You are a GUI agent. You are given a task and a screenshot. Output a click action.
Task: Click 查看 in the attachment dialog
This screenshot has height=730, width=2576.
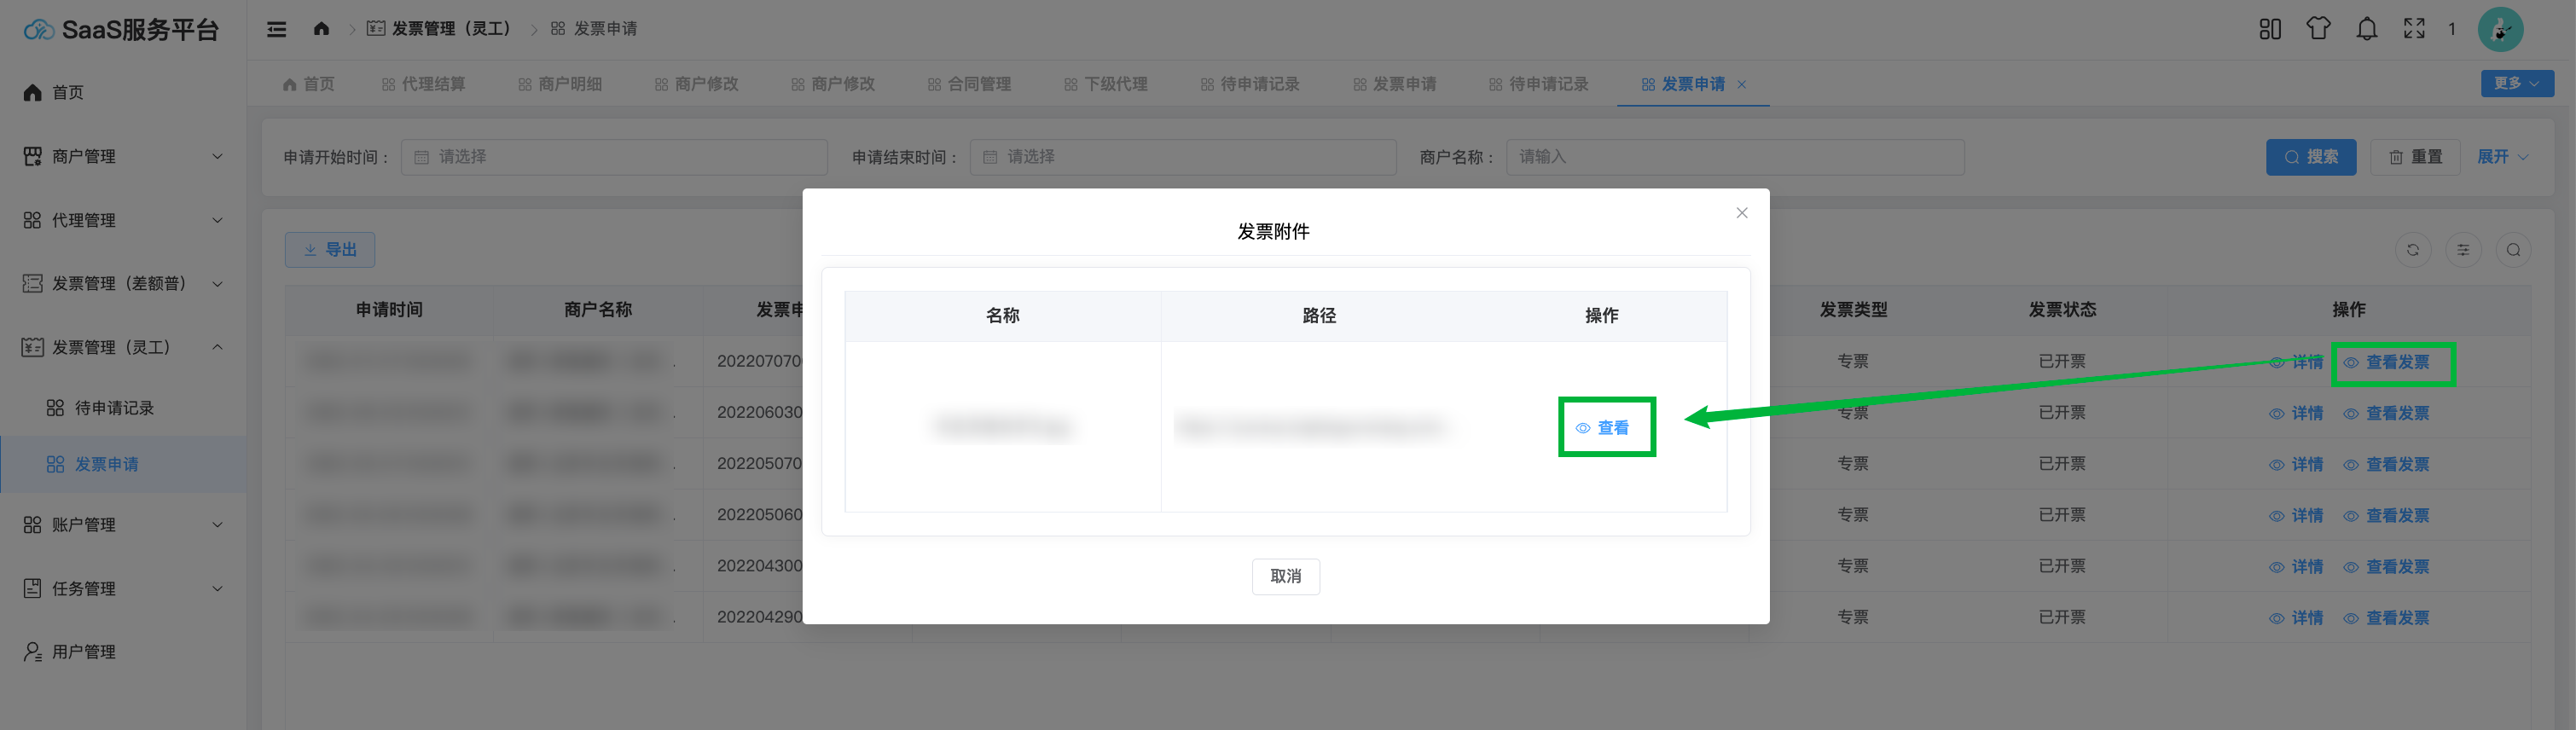(1605, 428)
